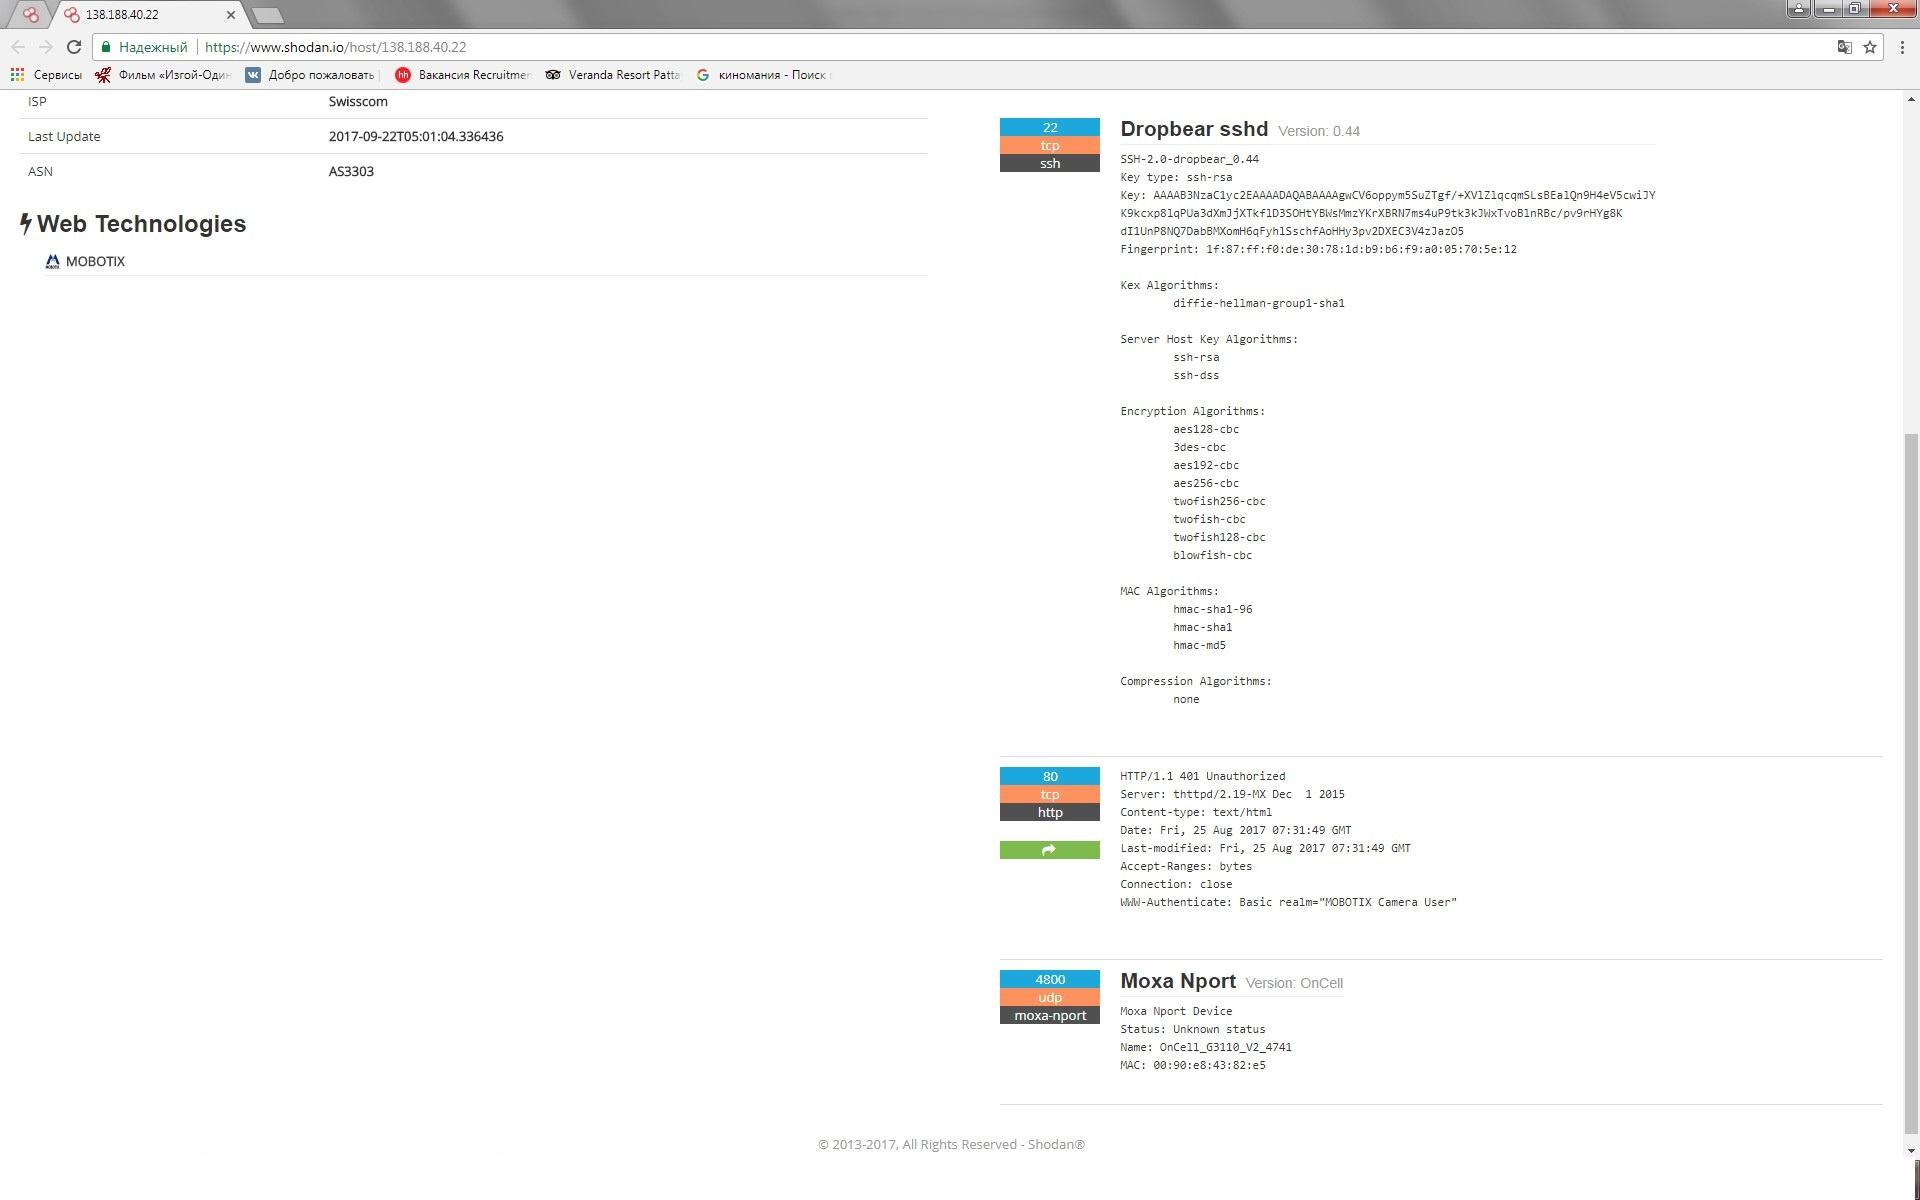This screenshot has height=1200, width=1920.
Task: Click the port 4800 badge
Action: (x=1049, y=979)
